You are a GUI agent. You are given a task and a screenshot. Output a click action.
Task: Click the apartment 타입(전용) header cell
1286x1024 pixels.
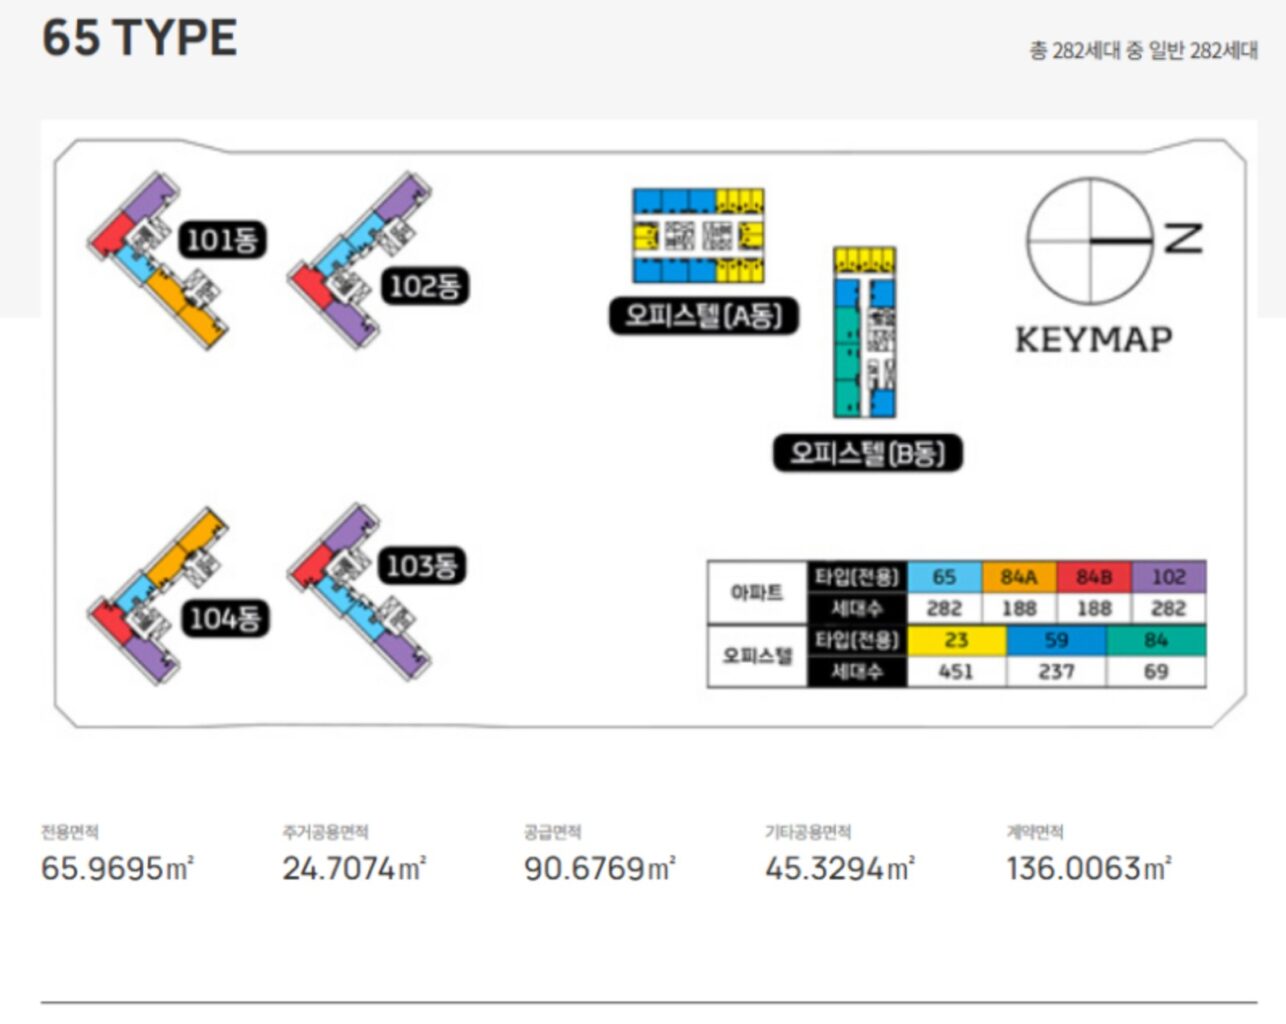pos(857,577)
